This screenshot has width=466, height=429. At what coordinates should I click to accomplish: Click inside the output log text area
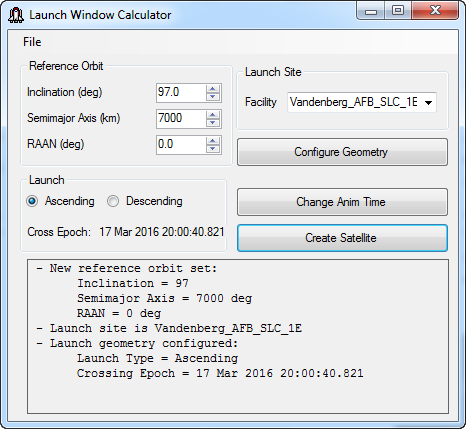(238, 336)
